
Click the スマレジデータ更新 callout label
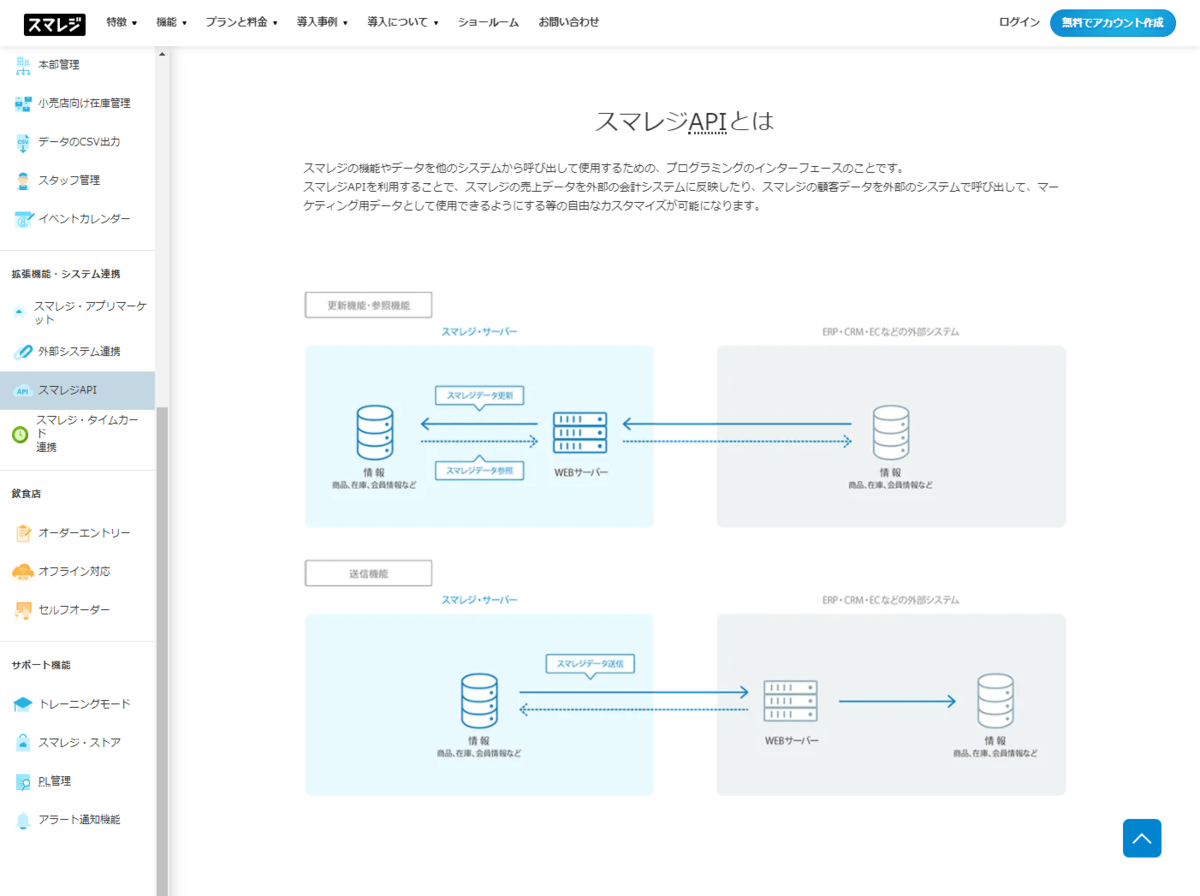click(x=480, y=396)
